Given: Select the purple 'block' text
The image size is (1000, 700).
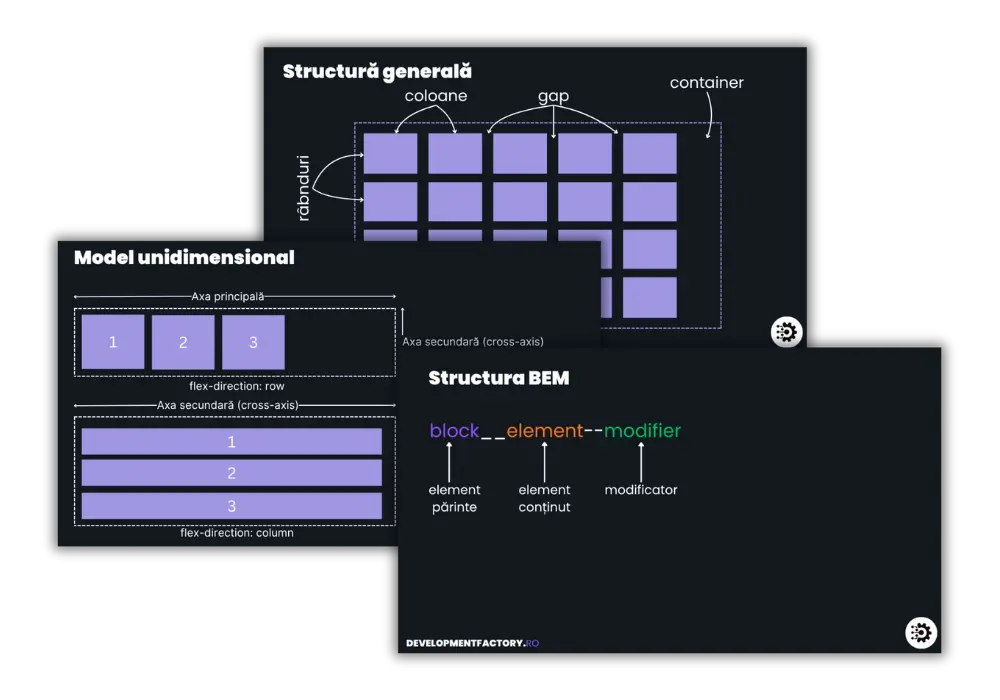Looking at the screenshot, I should click(x=455, y=431).
